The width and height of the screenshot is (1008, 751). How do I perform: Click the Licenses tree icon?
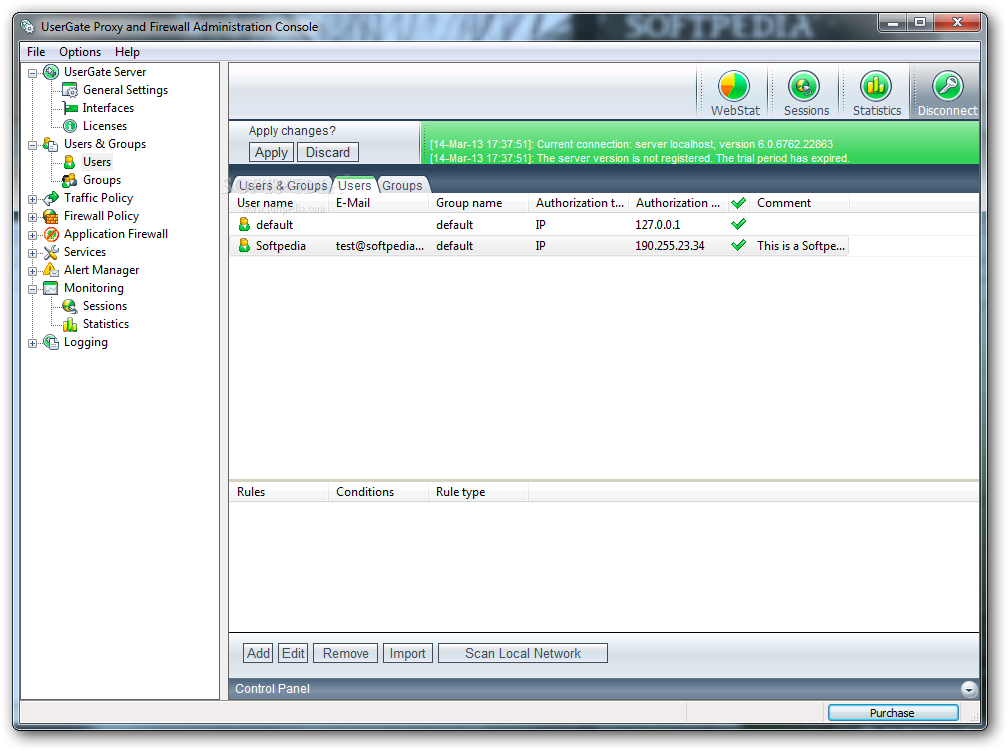coord(69,126)
